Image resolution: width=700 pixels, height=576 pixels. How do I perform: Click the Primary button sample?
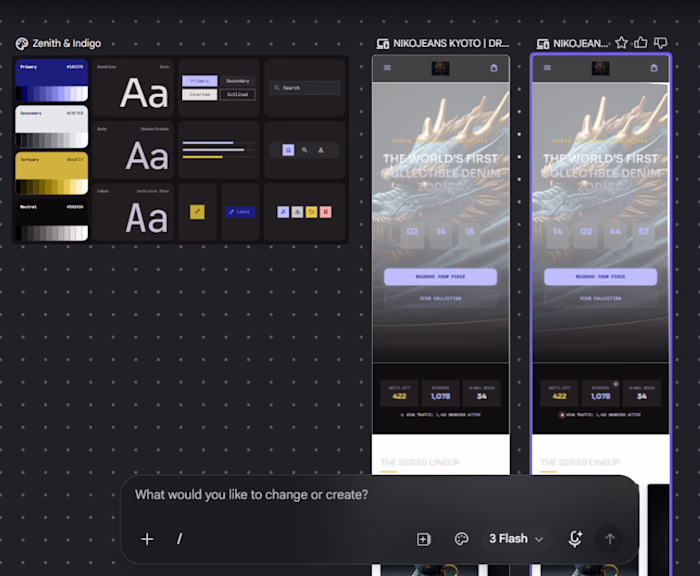[x=200, y=81]
